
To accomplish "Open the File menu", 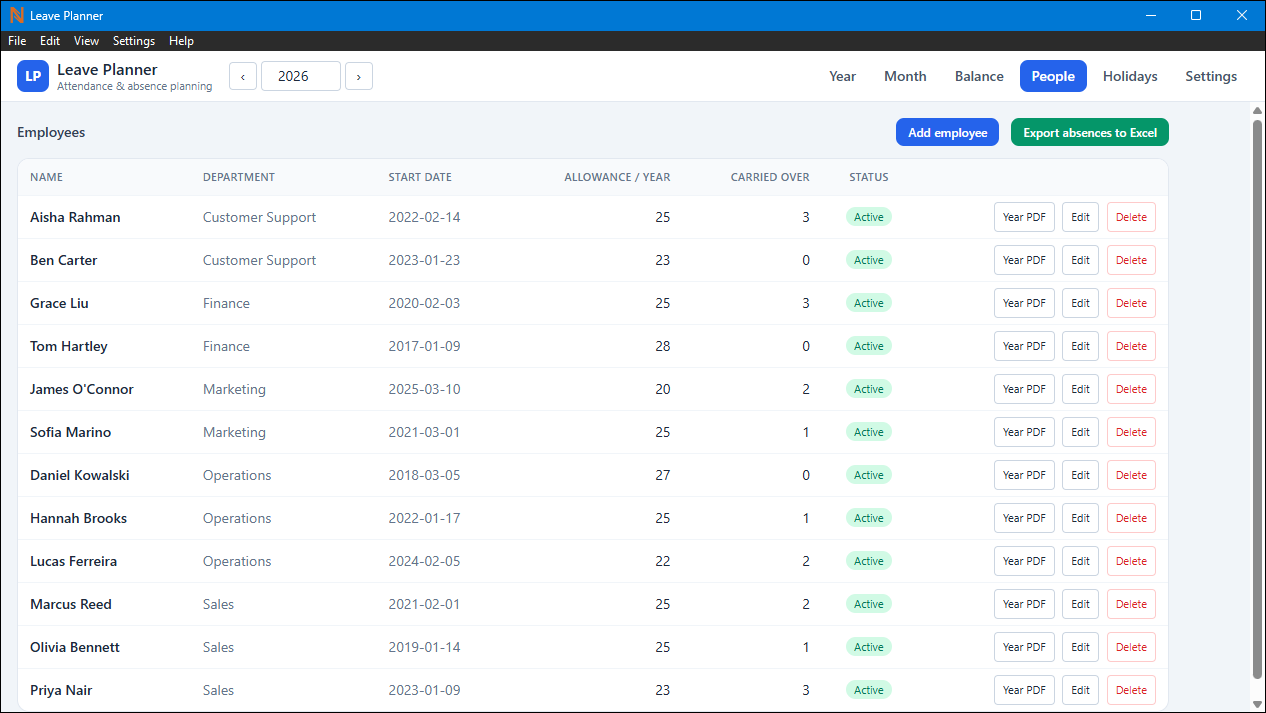I will click(x=17, y=41).
